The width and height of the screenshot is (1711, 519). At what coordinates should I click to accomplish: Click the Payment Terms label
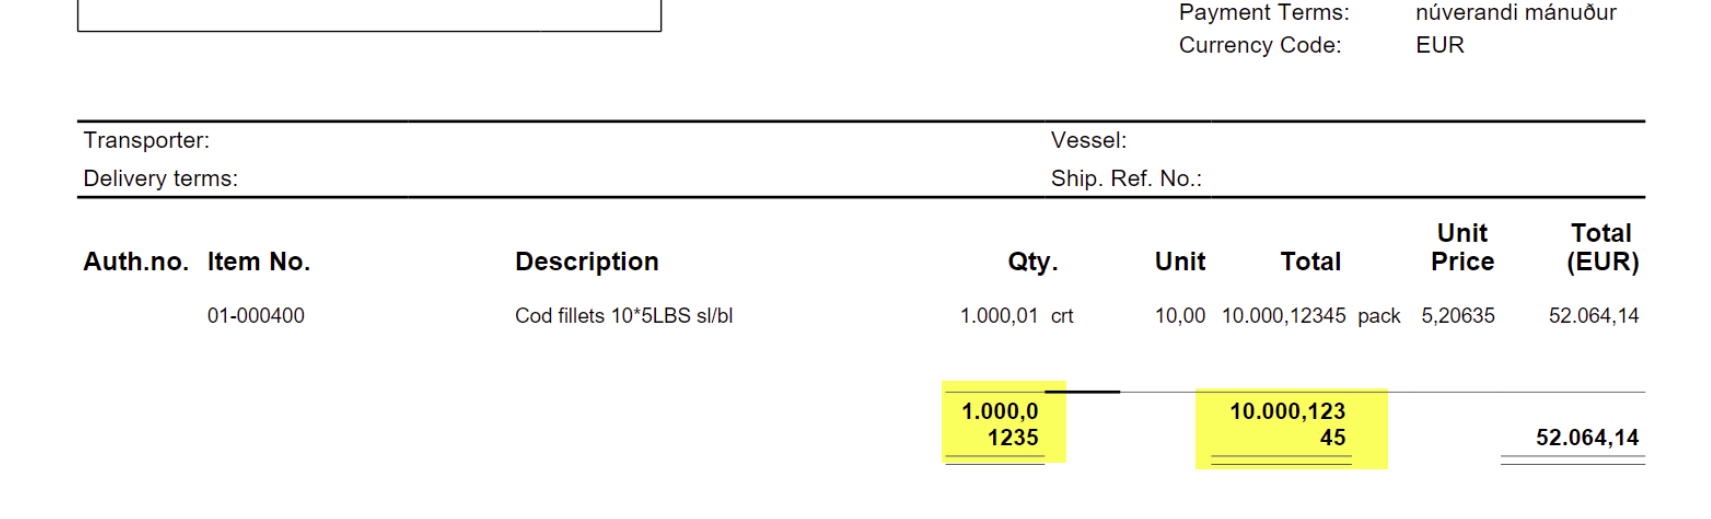1263,13
